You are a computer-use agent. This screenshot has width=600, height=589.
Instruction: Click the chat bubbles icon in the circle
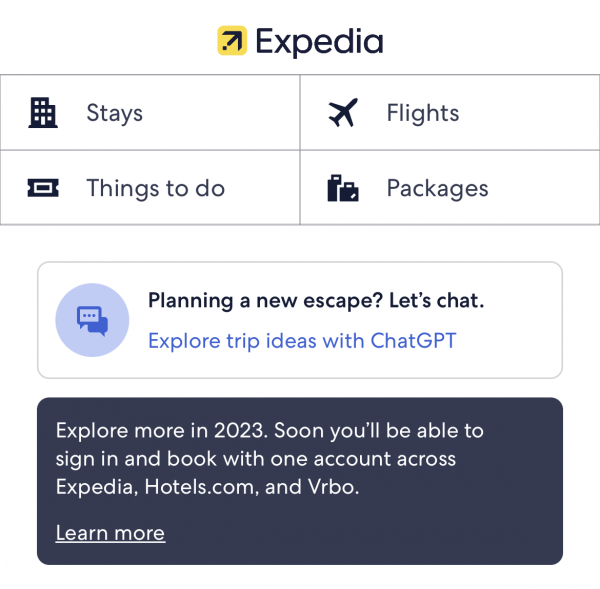point(92,320)
